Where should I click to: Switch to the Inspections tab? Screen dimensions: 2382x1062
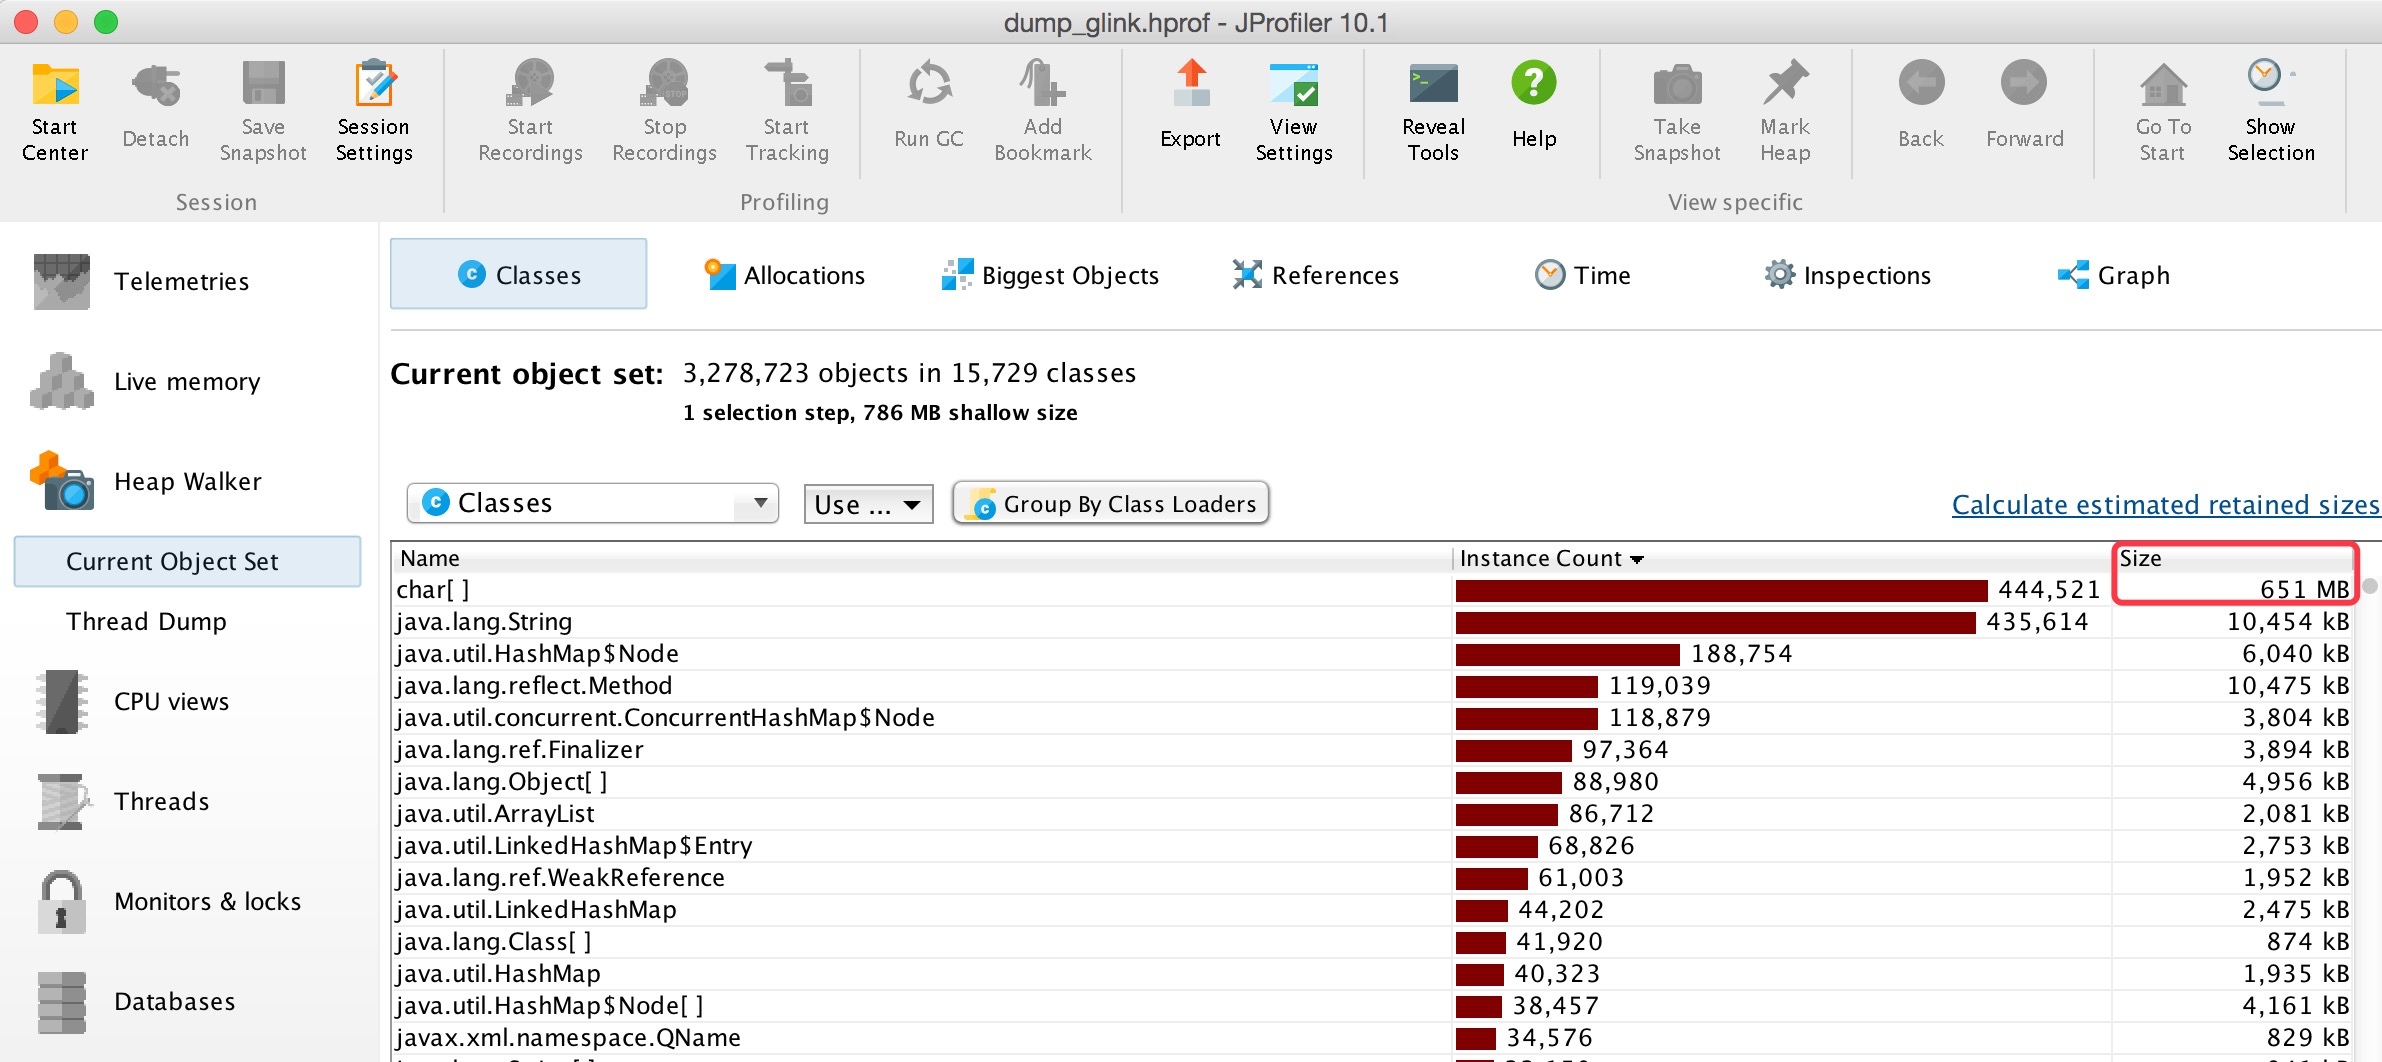(x=1848, y=275)
